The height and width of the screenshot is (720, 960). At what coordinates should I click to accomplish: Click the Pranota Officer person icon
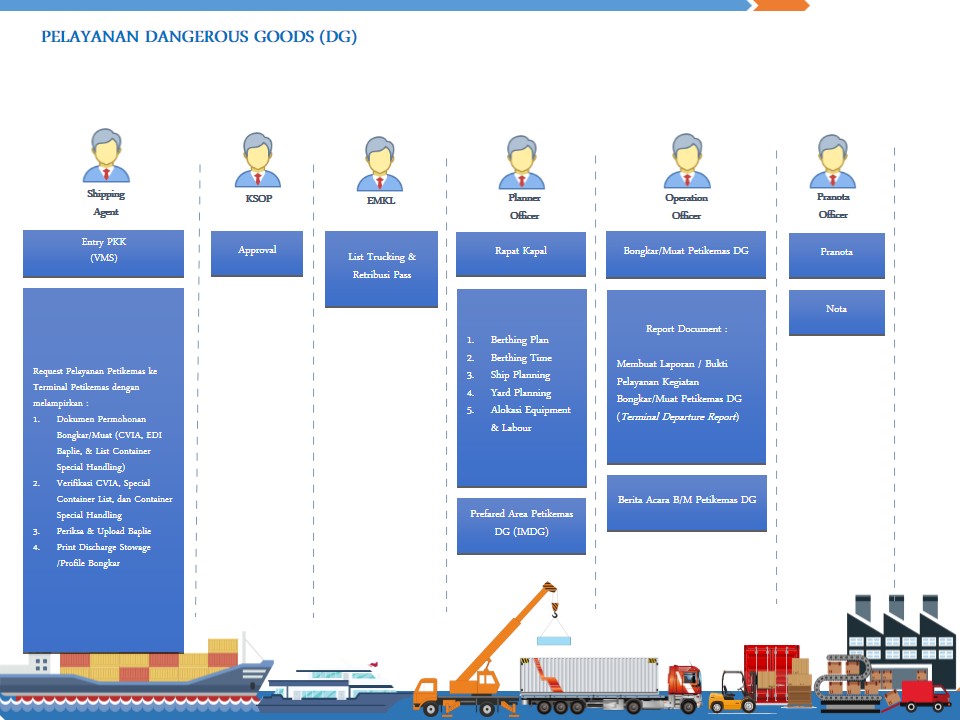click(x=832, y=160)
